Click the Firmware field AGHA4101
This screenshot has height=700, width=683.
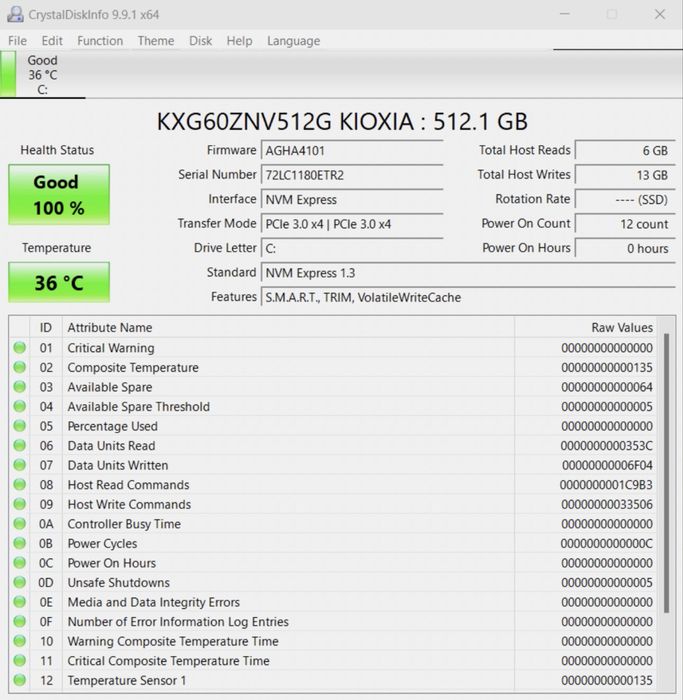pyautogui.click(x=352, y=150)
